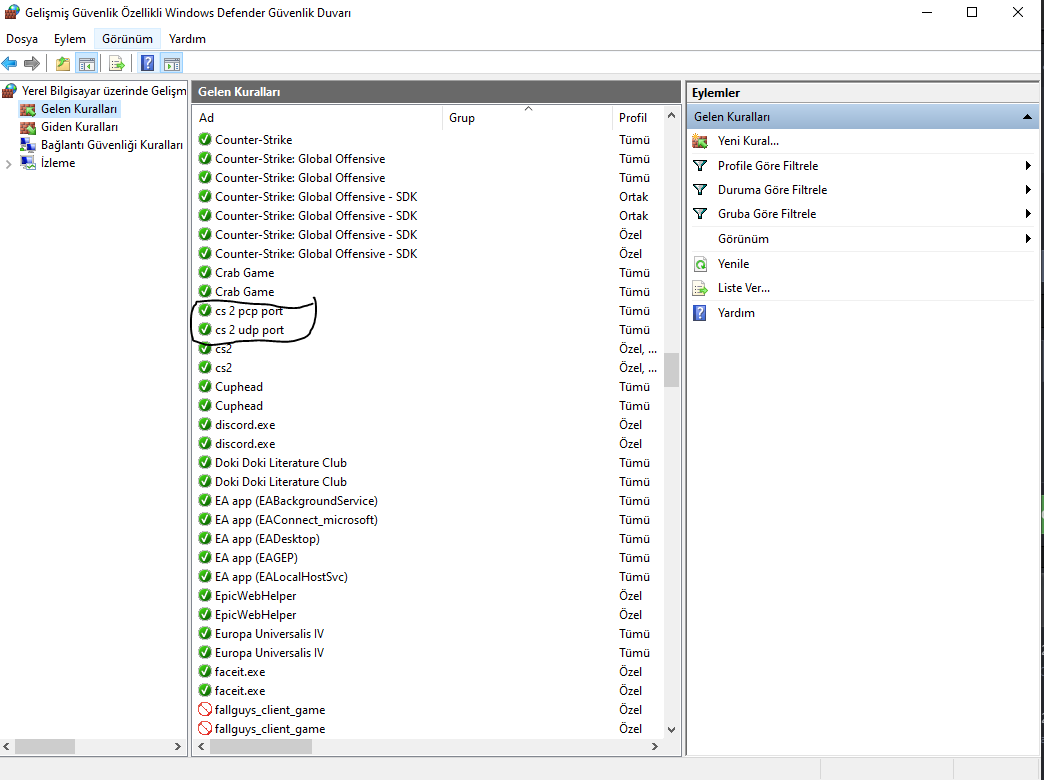Click the rules list scroll up arrow
1044x780 pixels.
pos(671,115)
